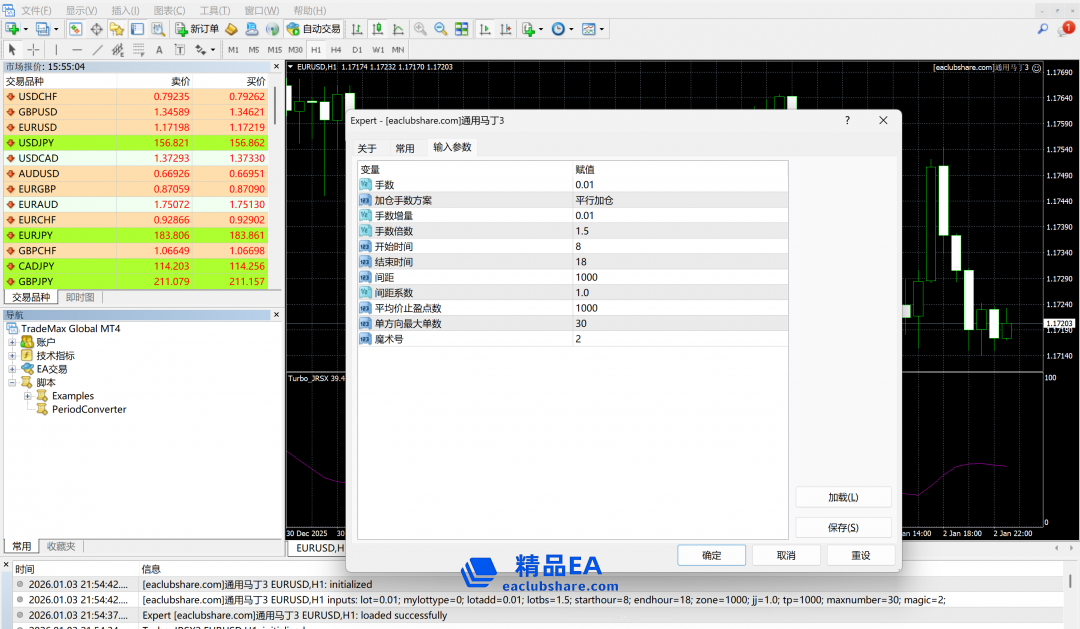Screen dimensions: 1080x629
Task: Toggle the D1 timeframe button
Action: pos(357,49)
